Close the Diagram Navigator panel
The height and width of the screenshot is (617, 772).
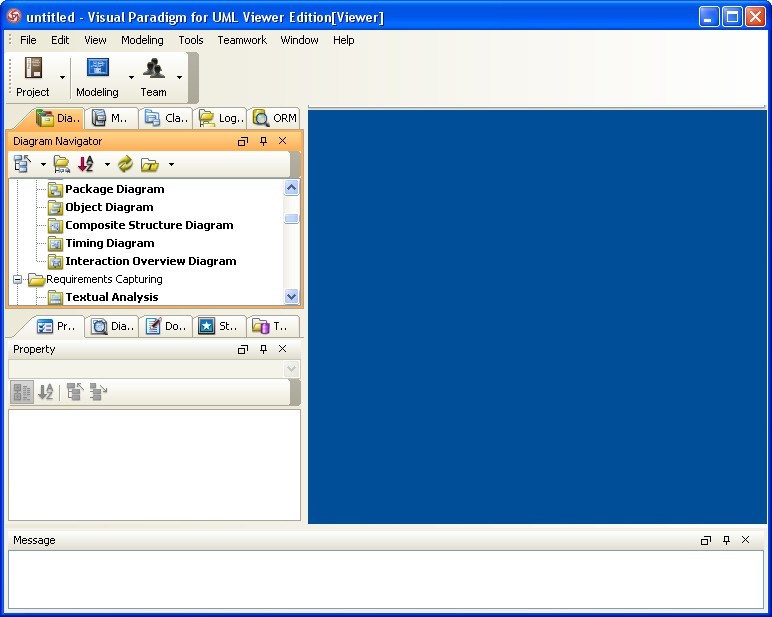pos(283,141)
